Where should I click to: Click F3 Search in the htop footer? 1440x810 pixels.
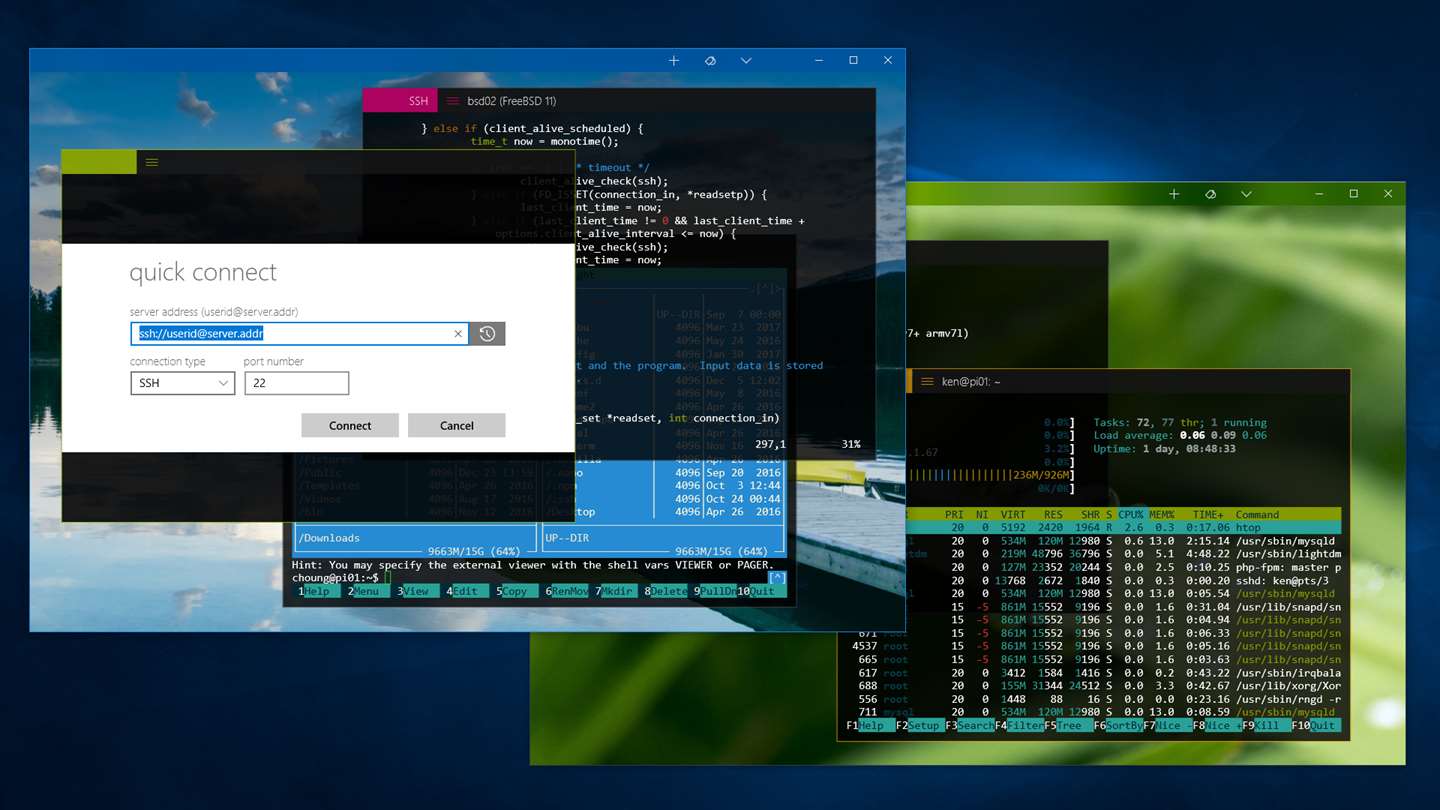click(x=970, y=726)
